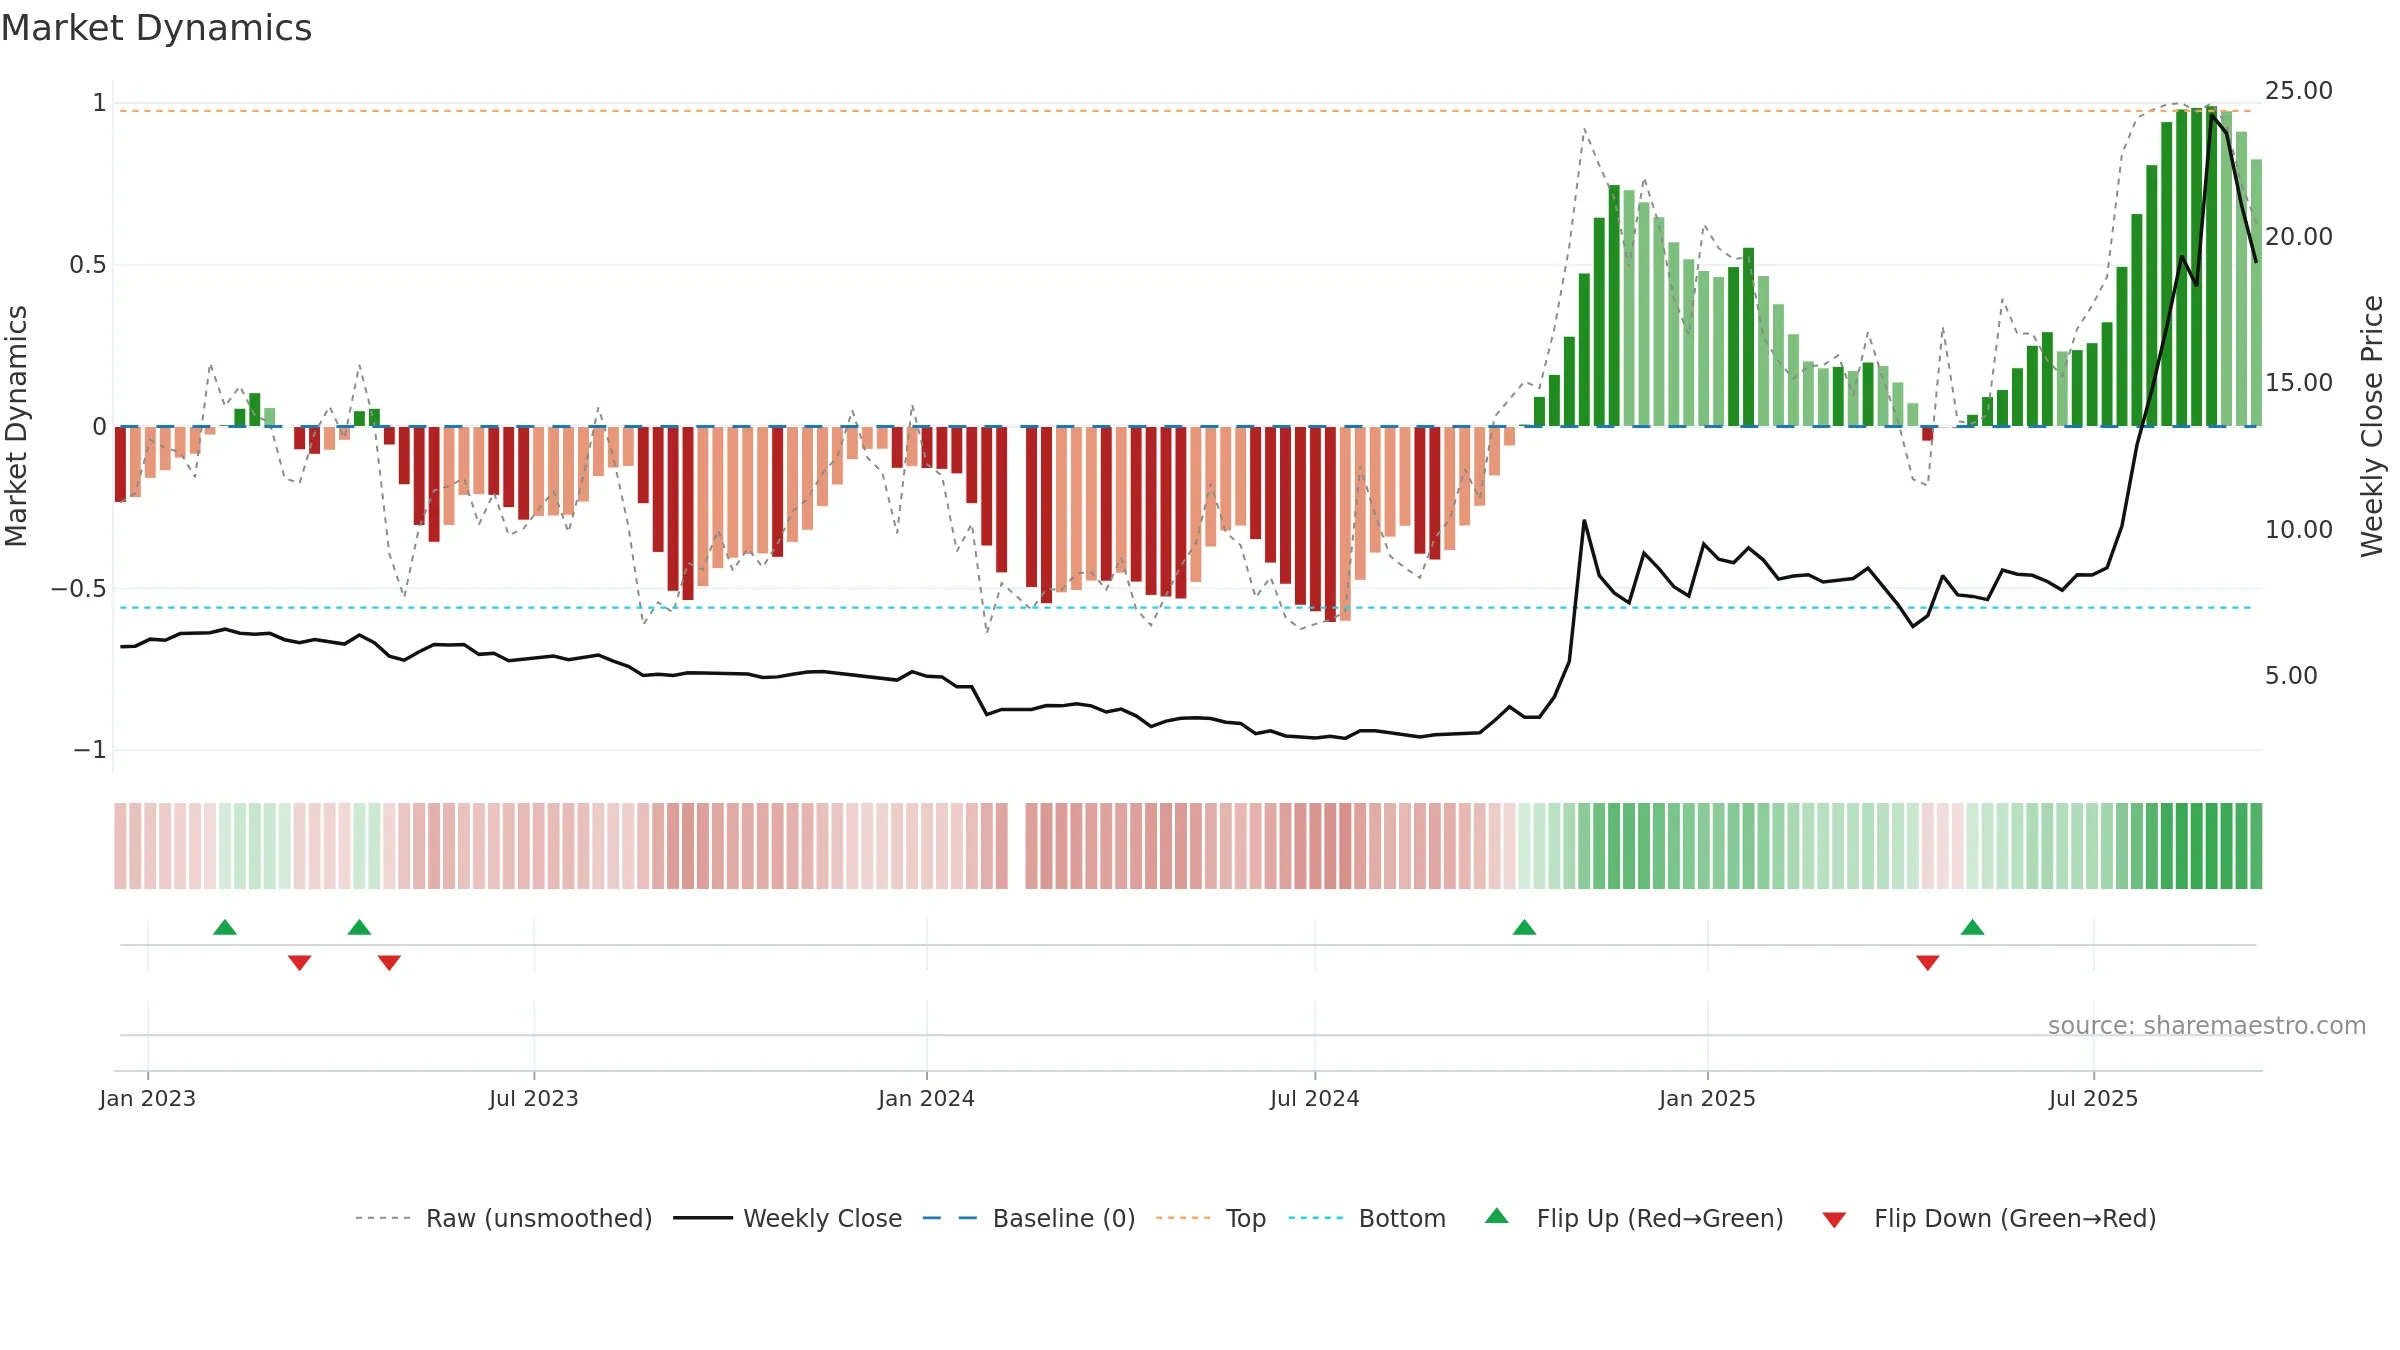Click the 5.00 price axis label
The width and height of the screenshot is (2400, 1350).
pos(2291,676)
